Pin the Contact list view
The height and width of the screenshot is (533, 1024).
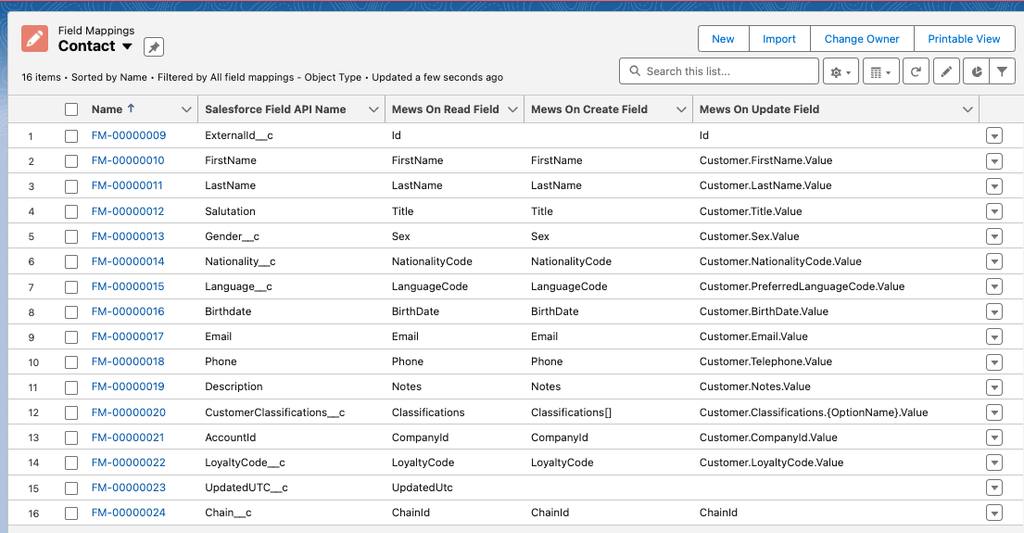153,47
